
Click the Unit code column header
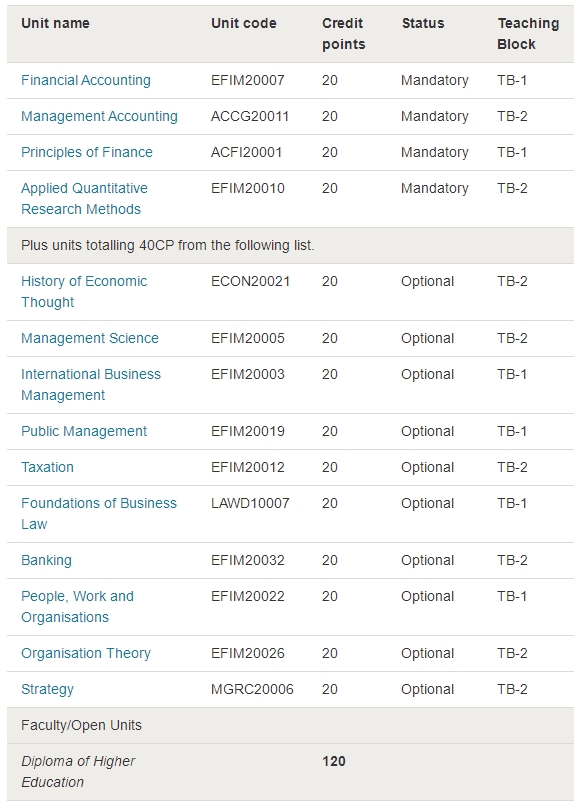click(244, 23)
